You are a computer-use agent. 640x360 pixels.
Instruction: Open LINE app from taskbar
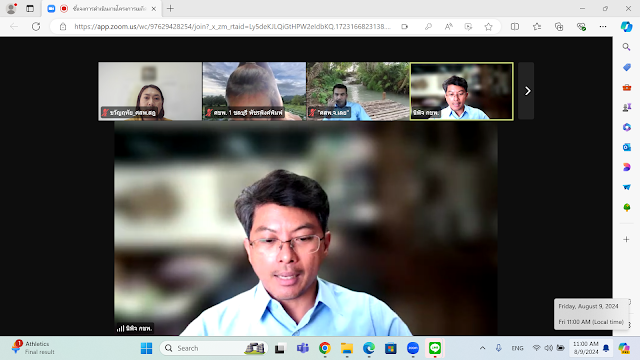pos(435,348)
